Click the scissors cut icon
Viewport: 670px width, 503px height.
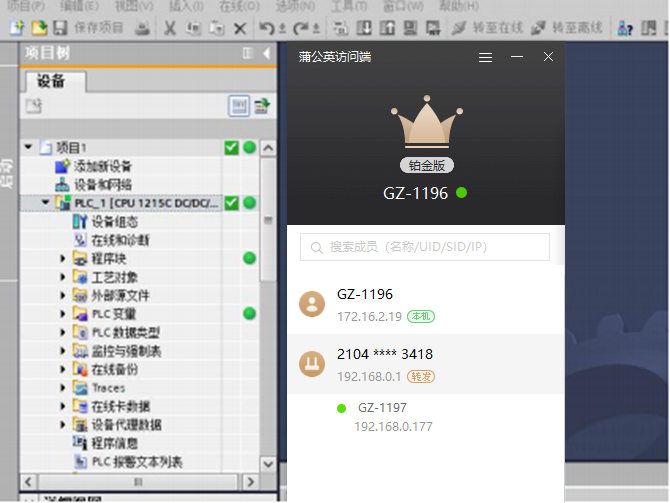pyautogui.click(x=170, y=28)
